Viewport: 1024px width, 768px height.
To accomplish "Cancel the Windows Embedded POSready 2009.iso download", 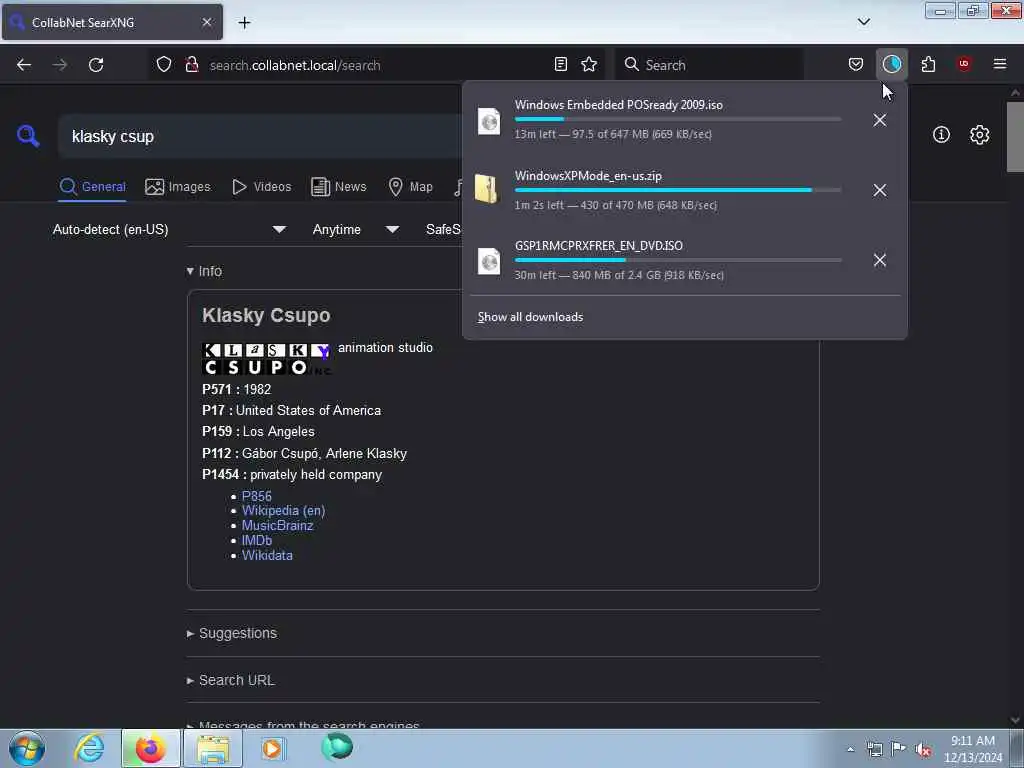I will [x=880, y=120].
